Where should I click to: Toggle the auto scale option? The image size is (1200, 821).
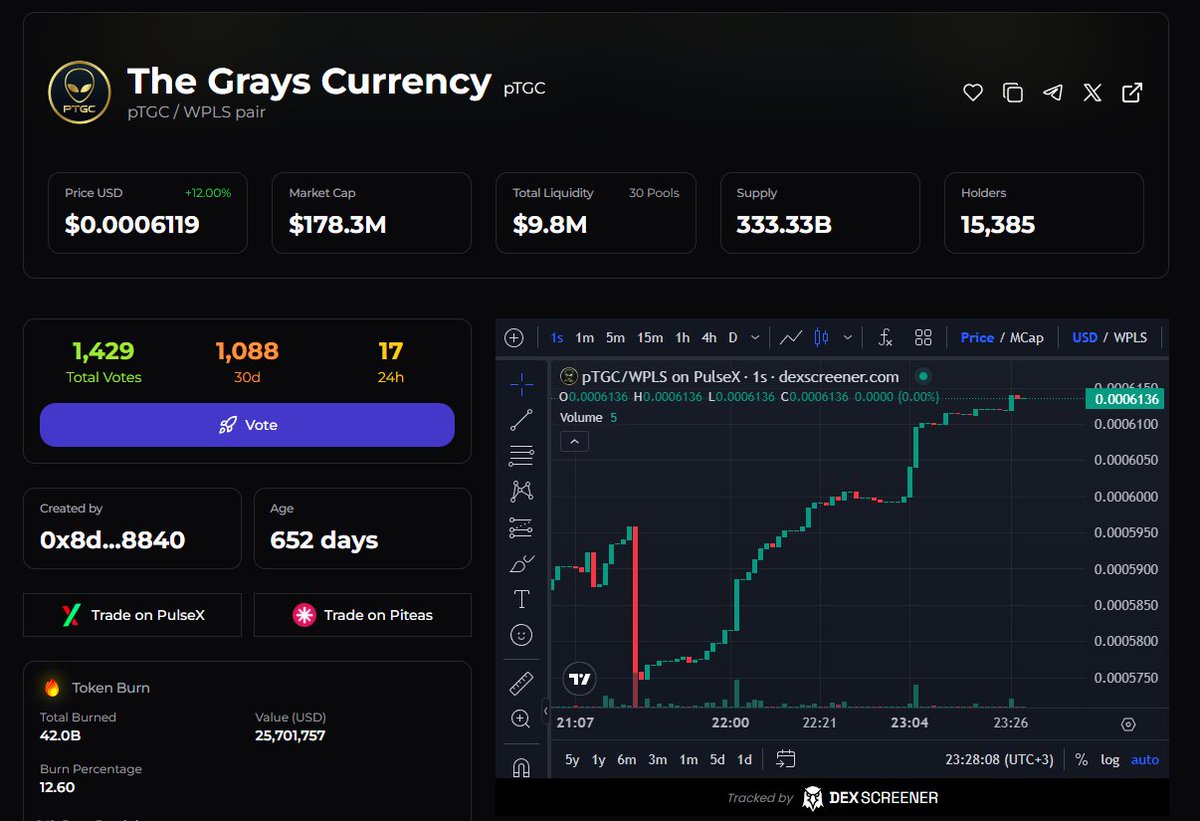pos(1145,760)
